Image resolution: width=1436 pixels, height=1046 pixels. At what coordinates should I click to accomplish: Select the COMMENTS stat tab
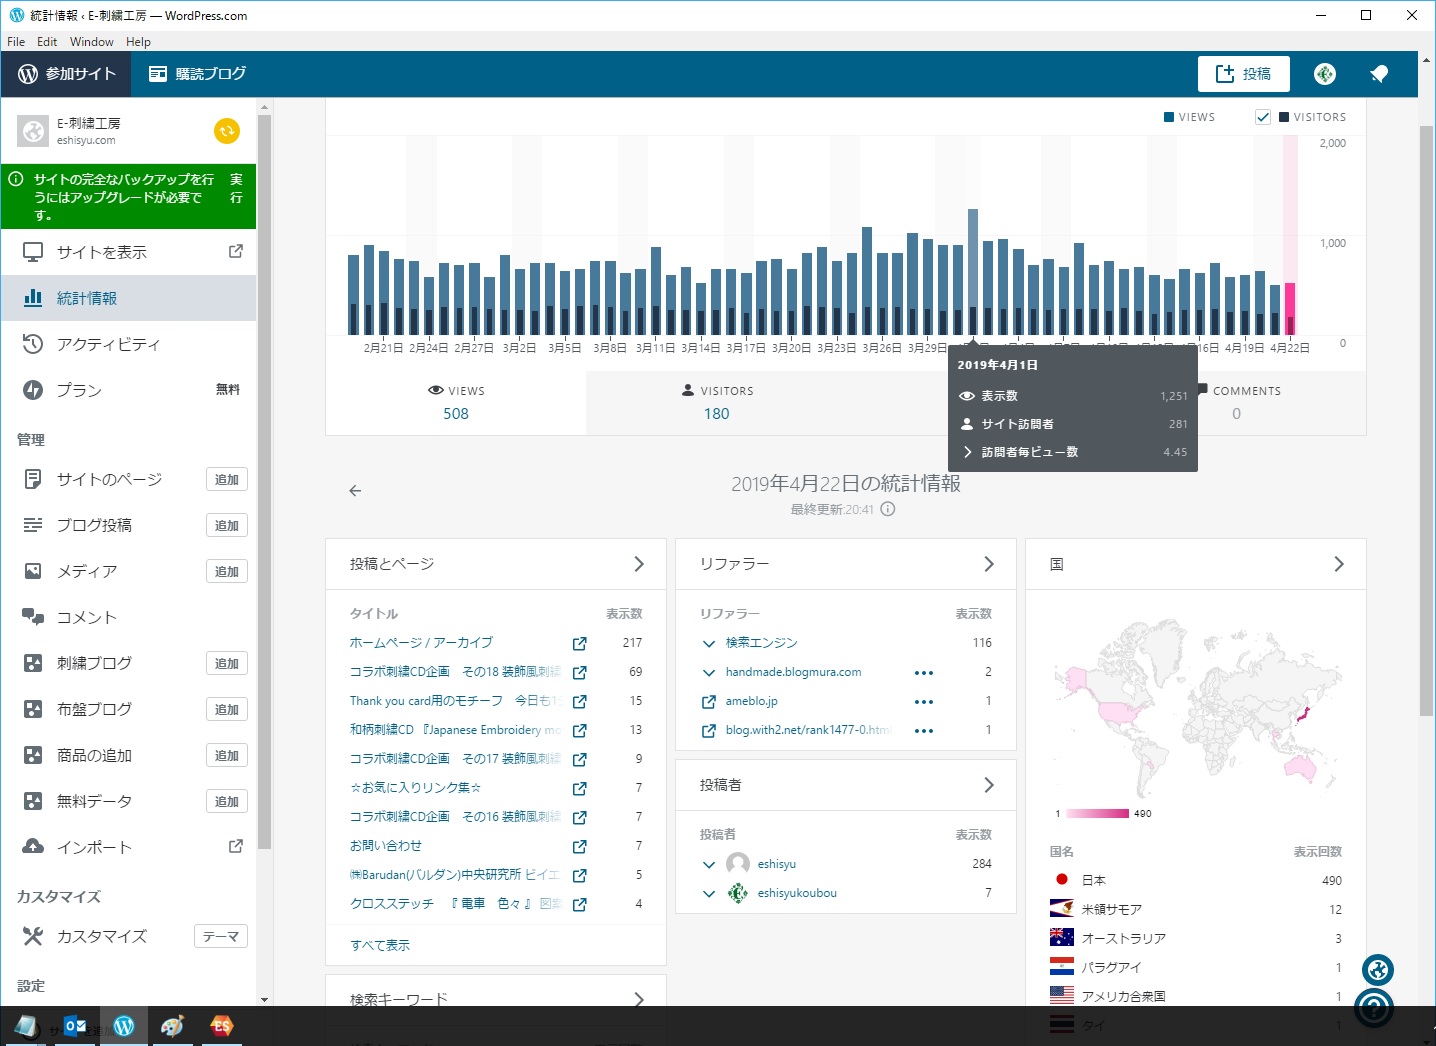[x=1236, y=403]
